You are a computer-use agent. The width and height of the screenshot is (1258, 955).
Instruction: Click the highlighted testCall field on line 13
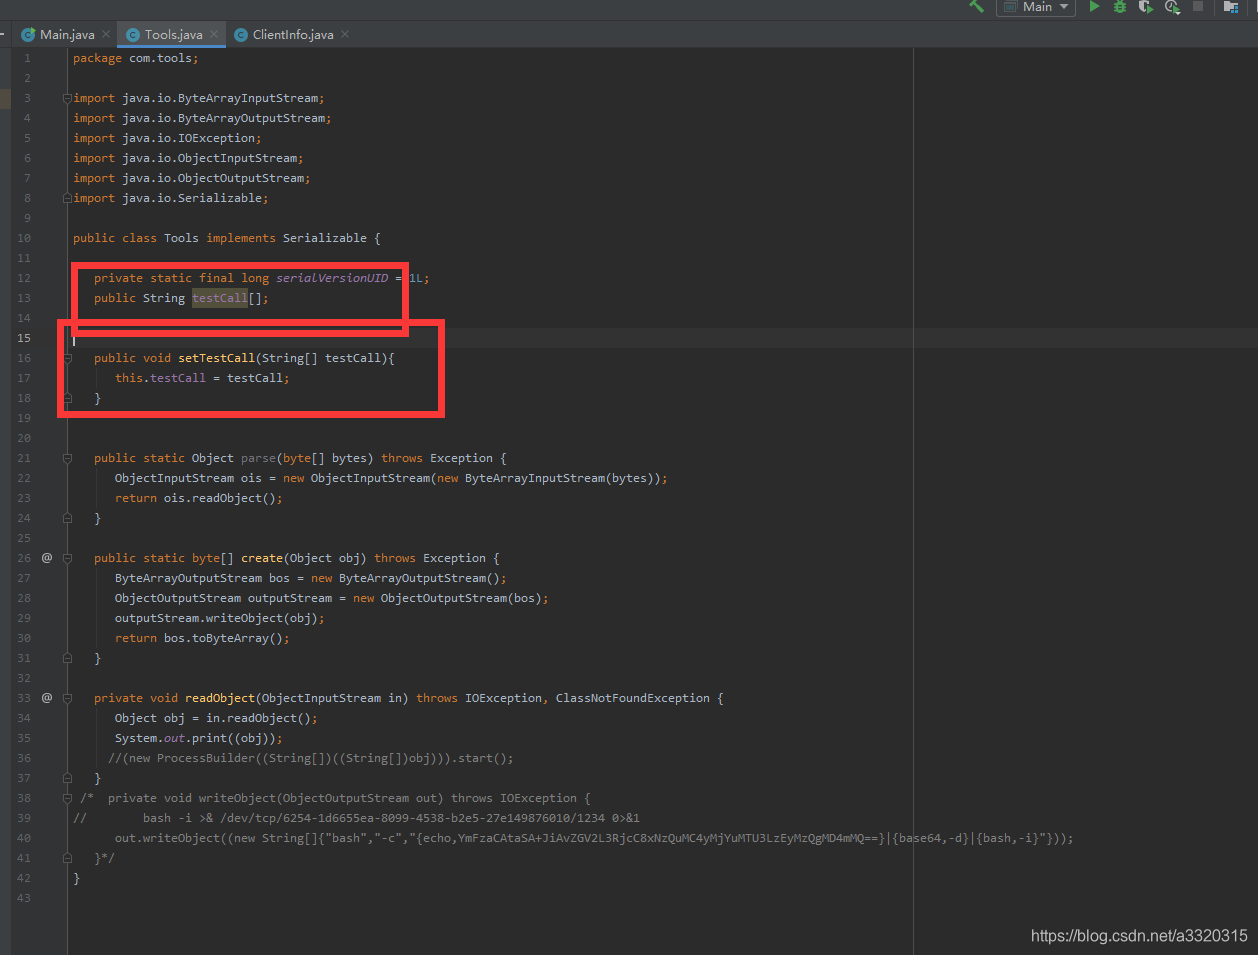219,298
